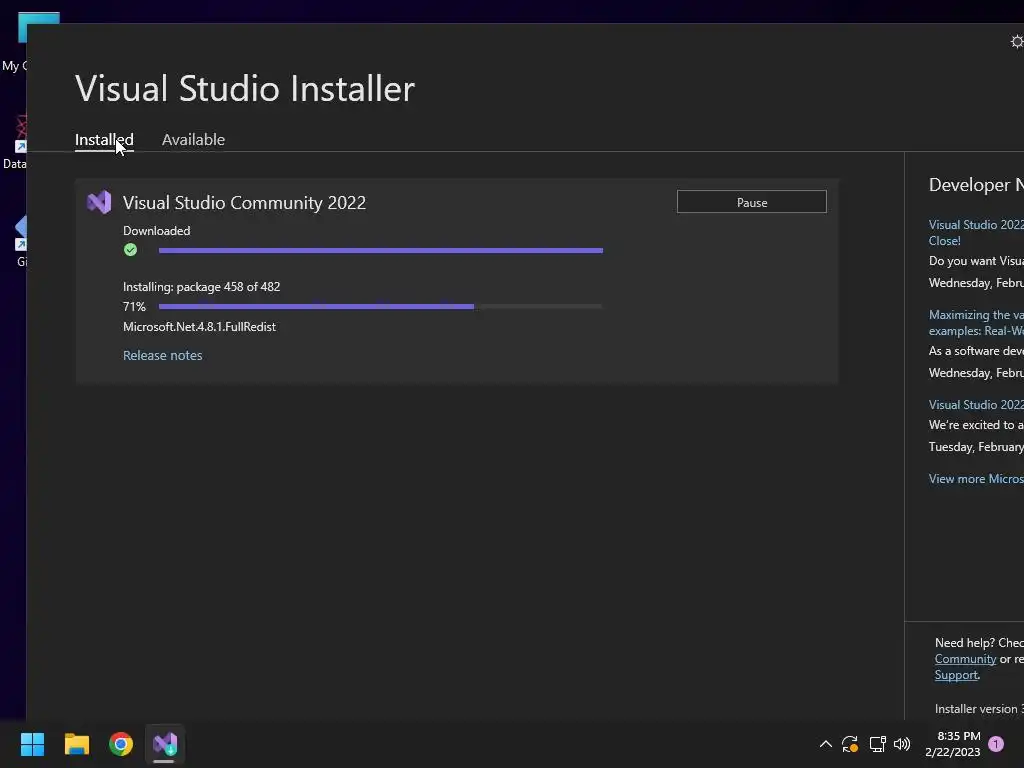The image size is (1024, 768).
Task: Open the Release notes link
Action: point(163,355)
